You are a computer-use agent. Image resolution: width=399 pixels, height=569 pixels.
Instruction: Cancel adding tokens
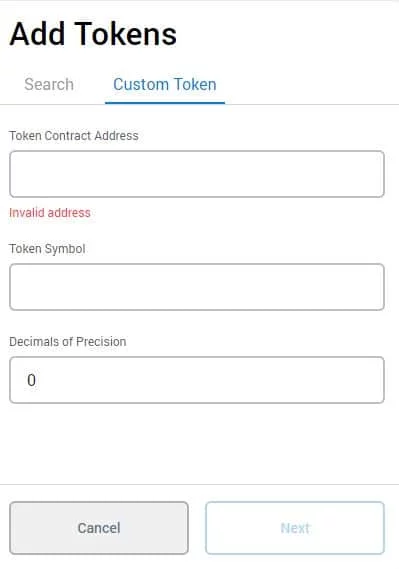99,528
